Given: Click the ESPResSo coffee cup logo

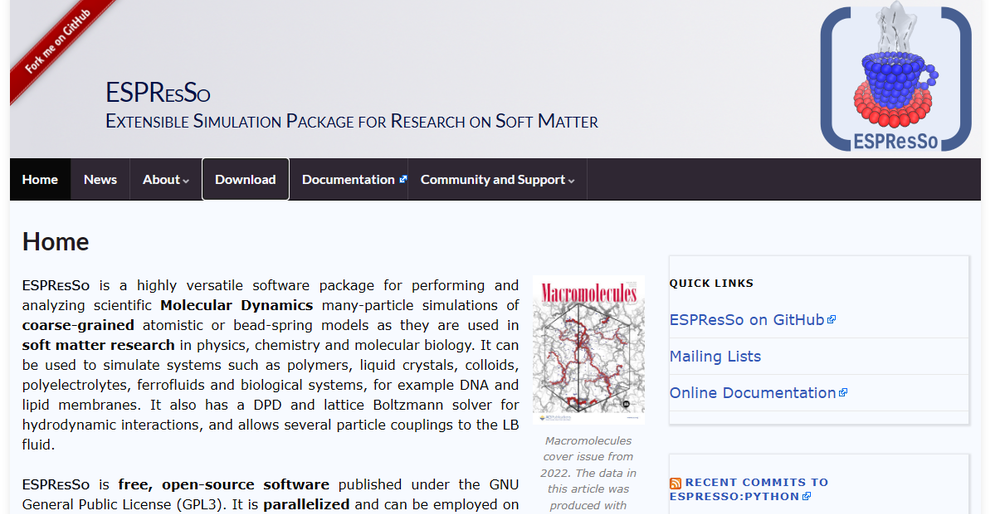Looking at the screenshot, I should pos(895,78).
